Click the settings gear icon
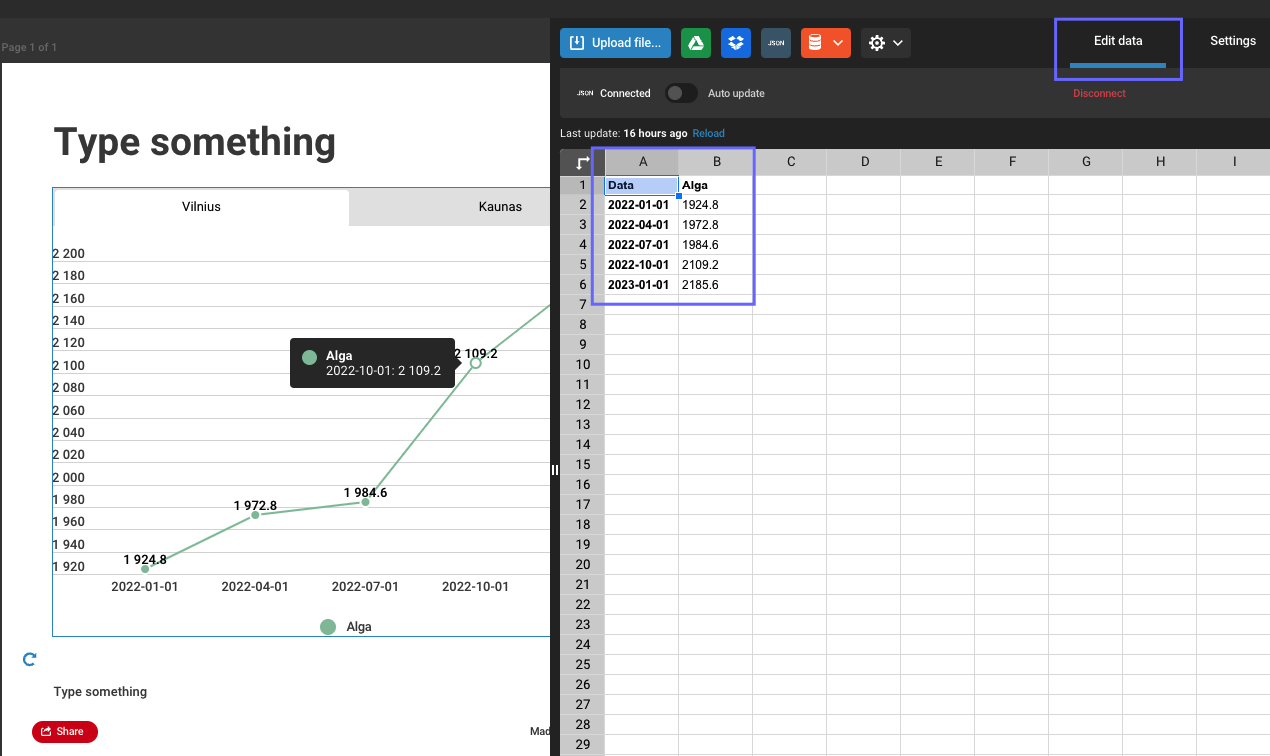The width and height of the screenshot is (1270, 756). 877,42
